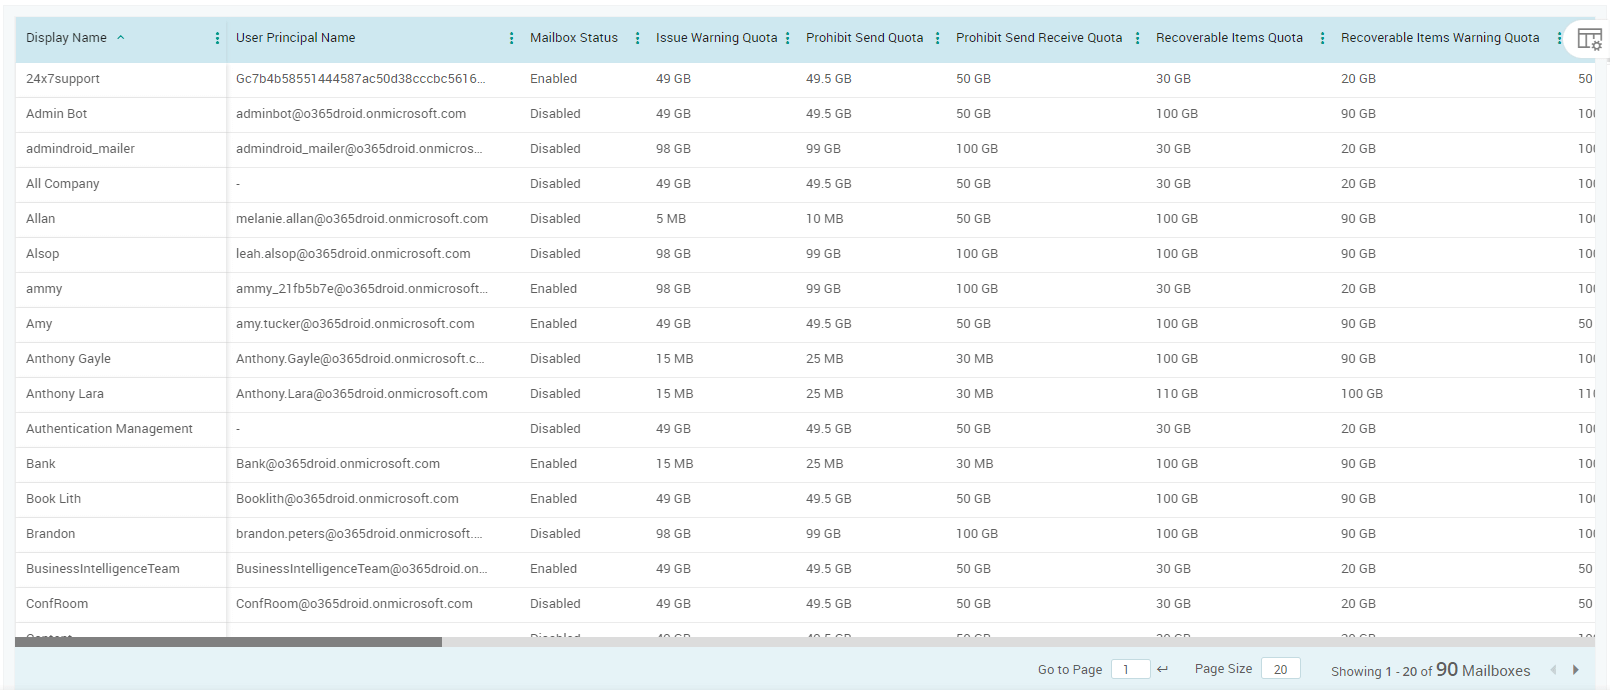This screenshot has height=691, width=1610.
Task: Open the table column chooser settings icon
Action: pyautogui.click(x=1589, y=39)
